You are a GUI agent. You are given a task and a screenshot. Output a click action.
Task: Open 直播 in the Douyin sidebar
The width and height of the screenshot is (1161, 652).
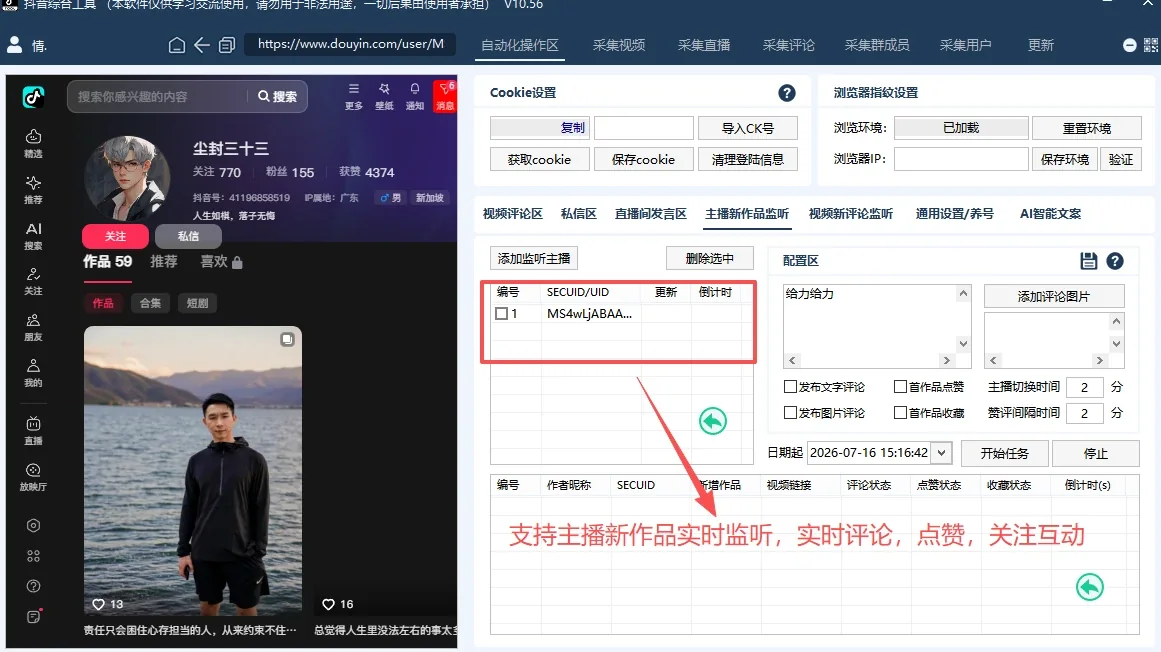point(33,431)
